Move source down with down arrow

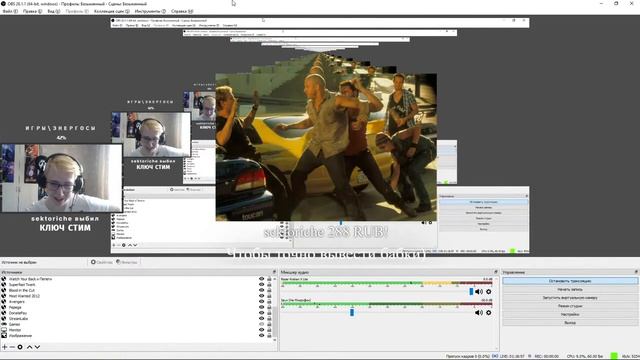37,347
